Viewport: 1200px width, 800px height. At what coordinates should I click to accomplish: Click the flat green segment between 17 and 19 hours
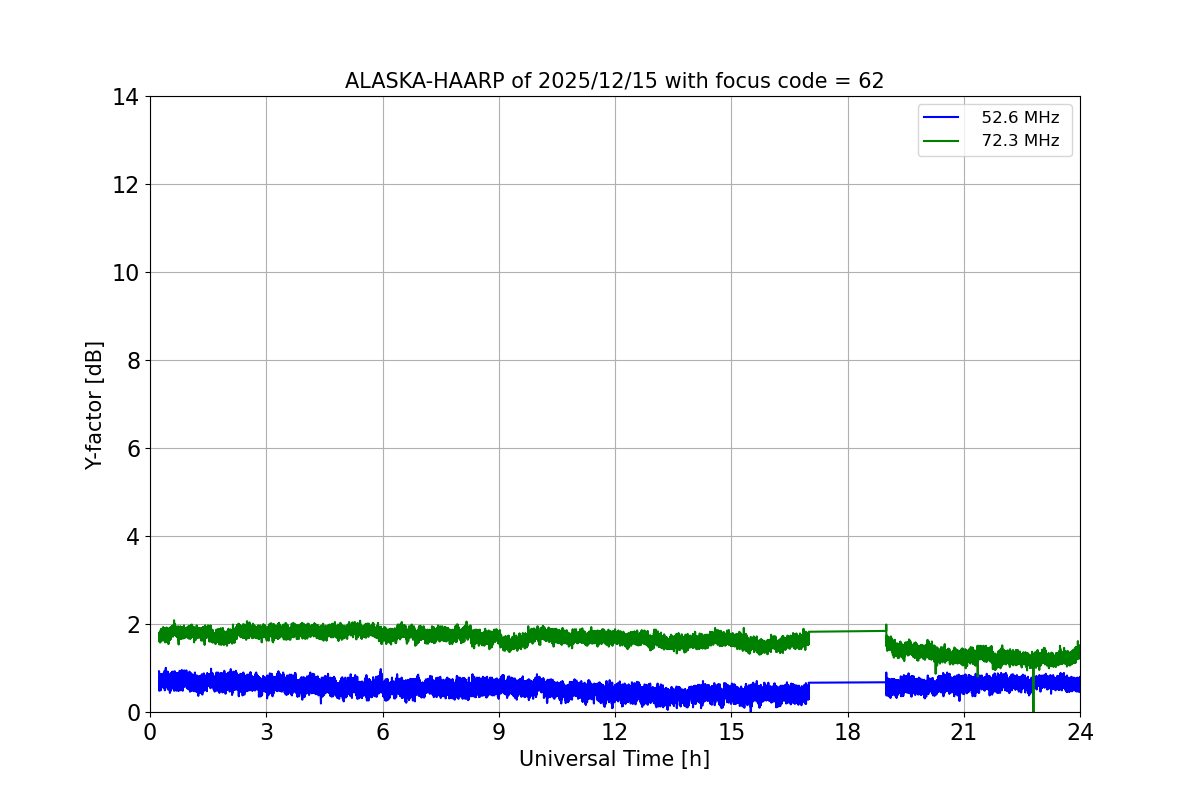[847, 631]
